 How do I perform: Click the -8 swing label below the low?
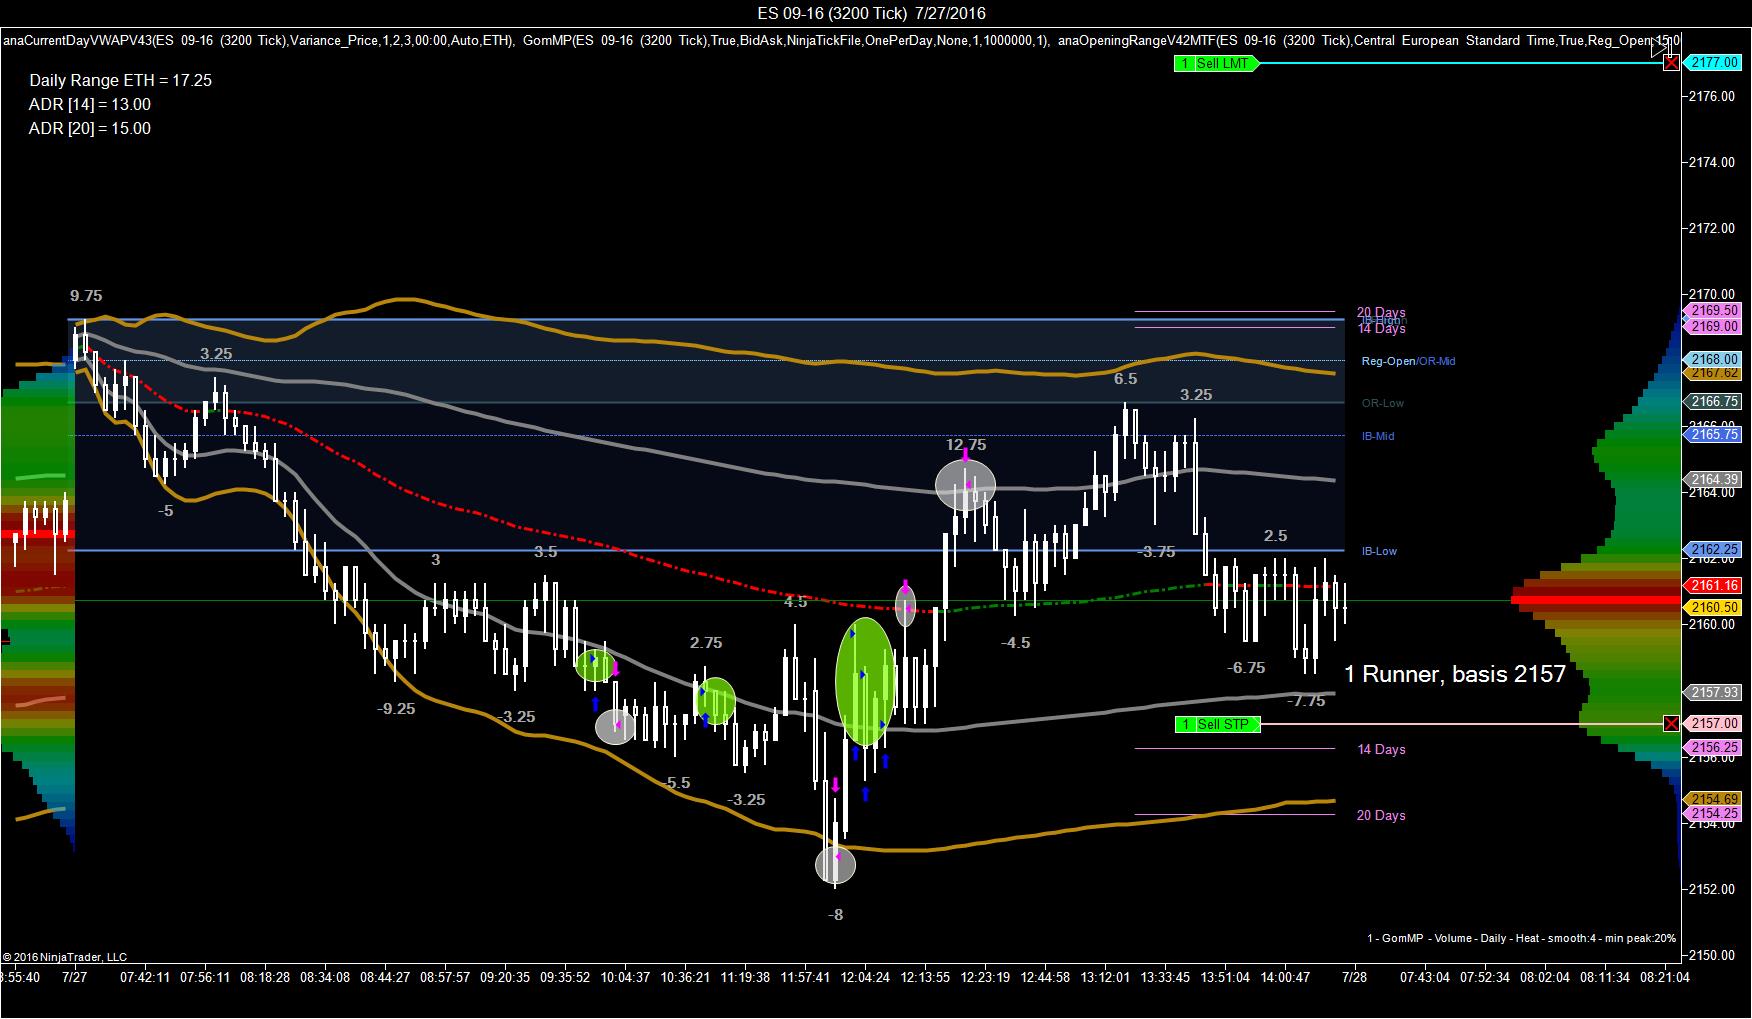click(x=836, y=914)
